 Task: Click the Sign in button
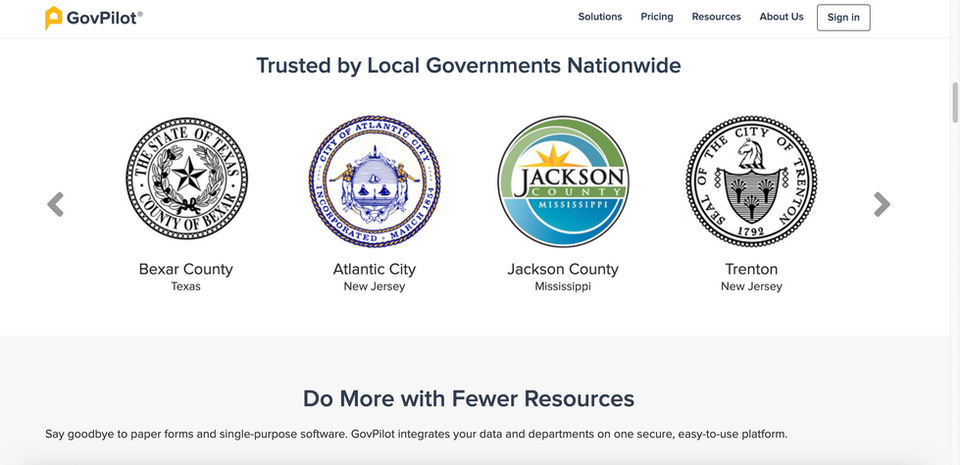point(843,18)
